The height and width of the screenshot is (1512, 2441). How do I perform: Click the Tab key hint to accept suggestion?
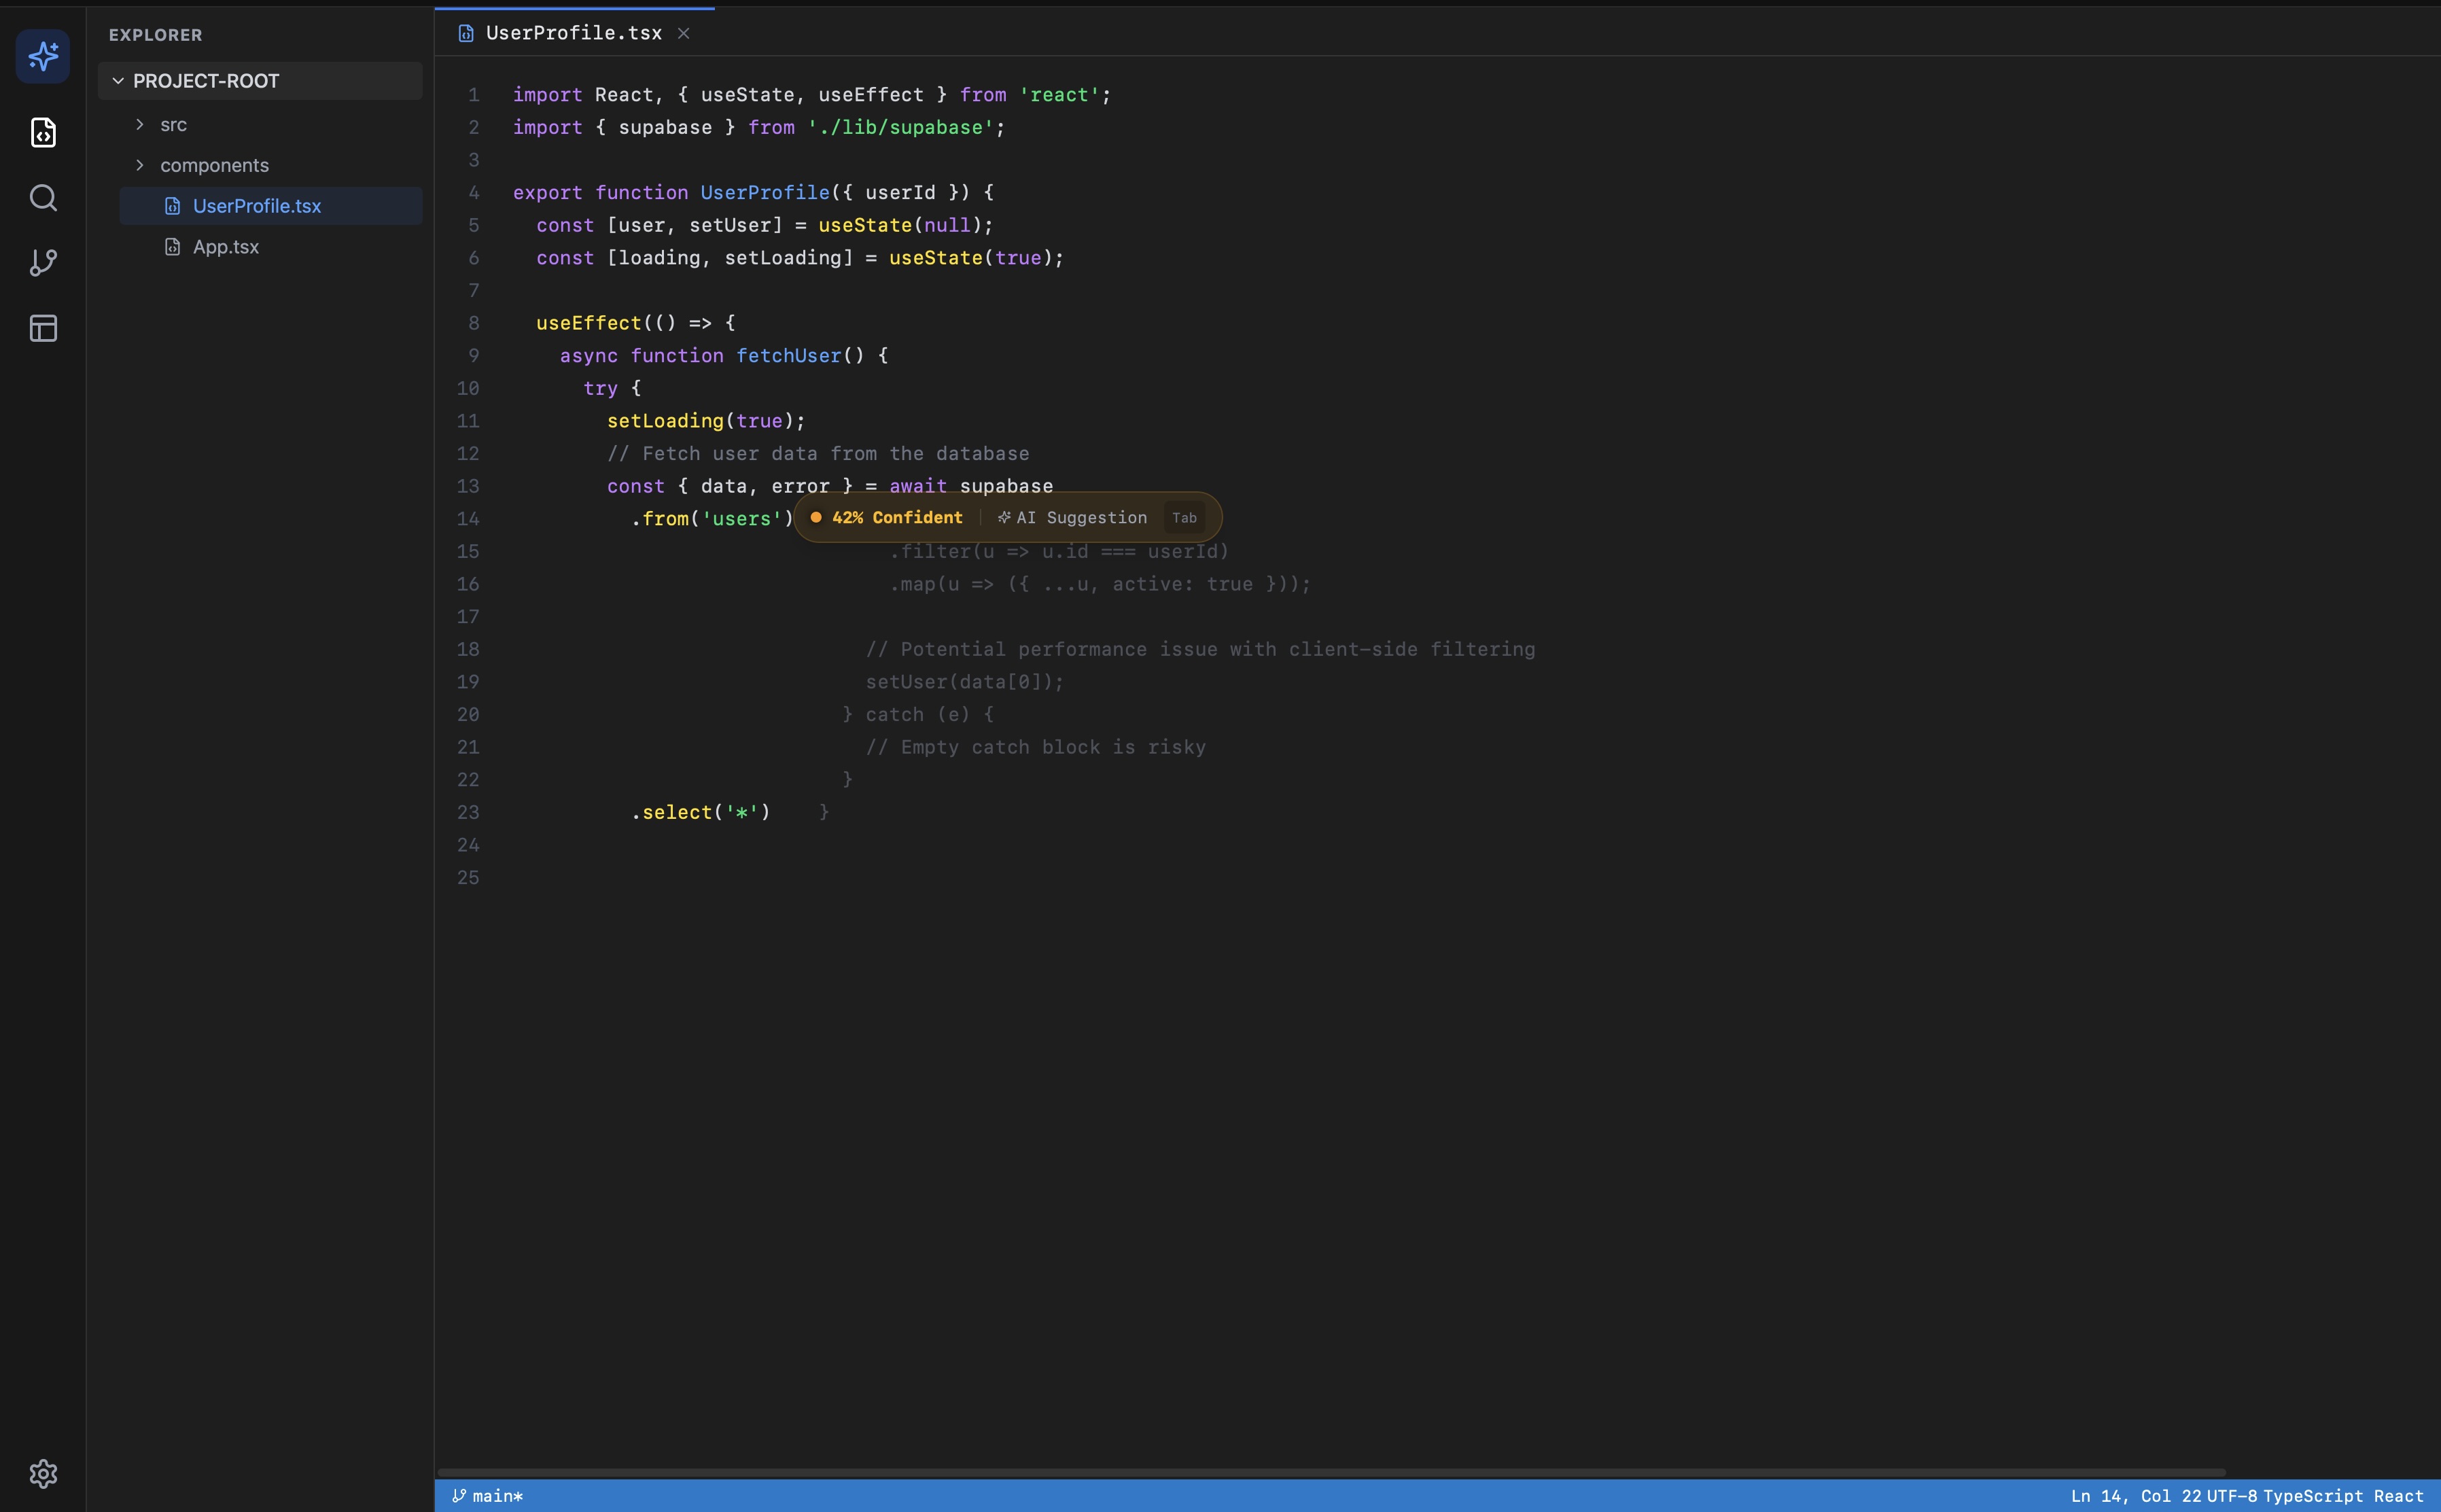pos(1184,518)
